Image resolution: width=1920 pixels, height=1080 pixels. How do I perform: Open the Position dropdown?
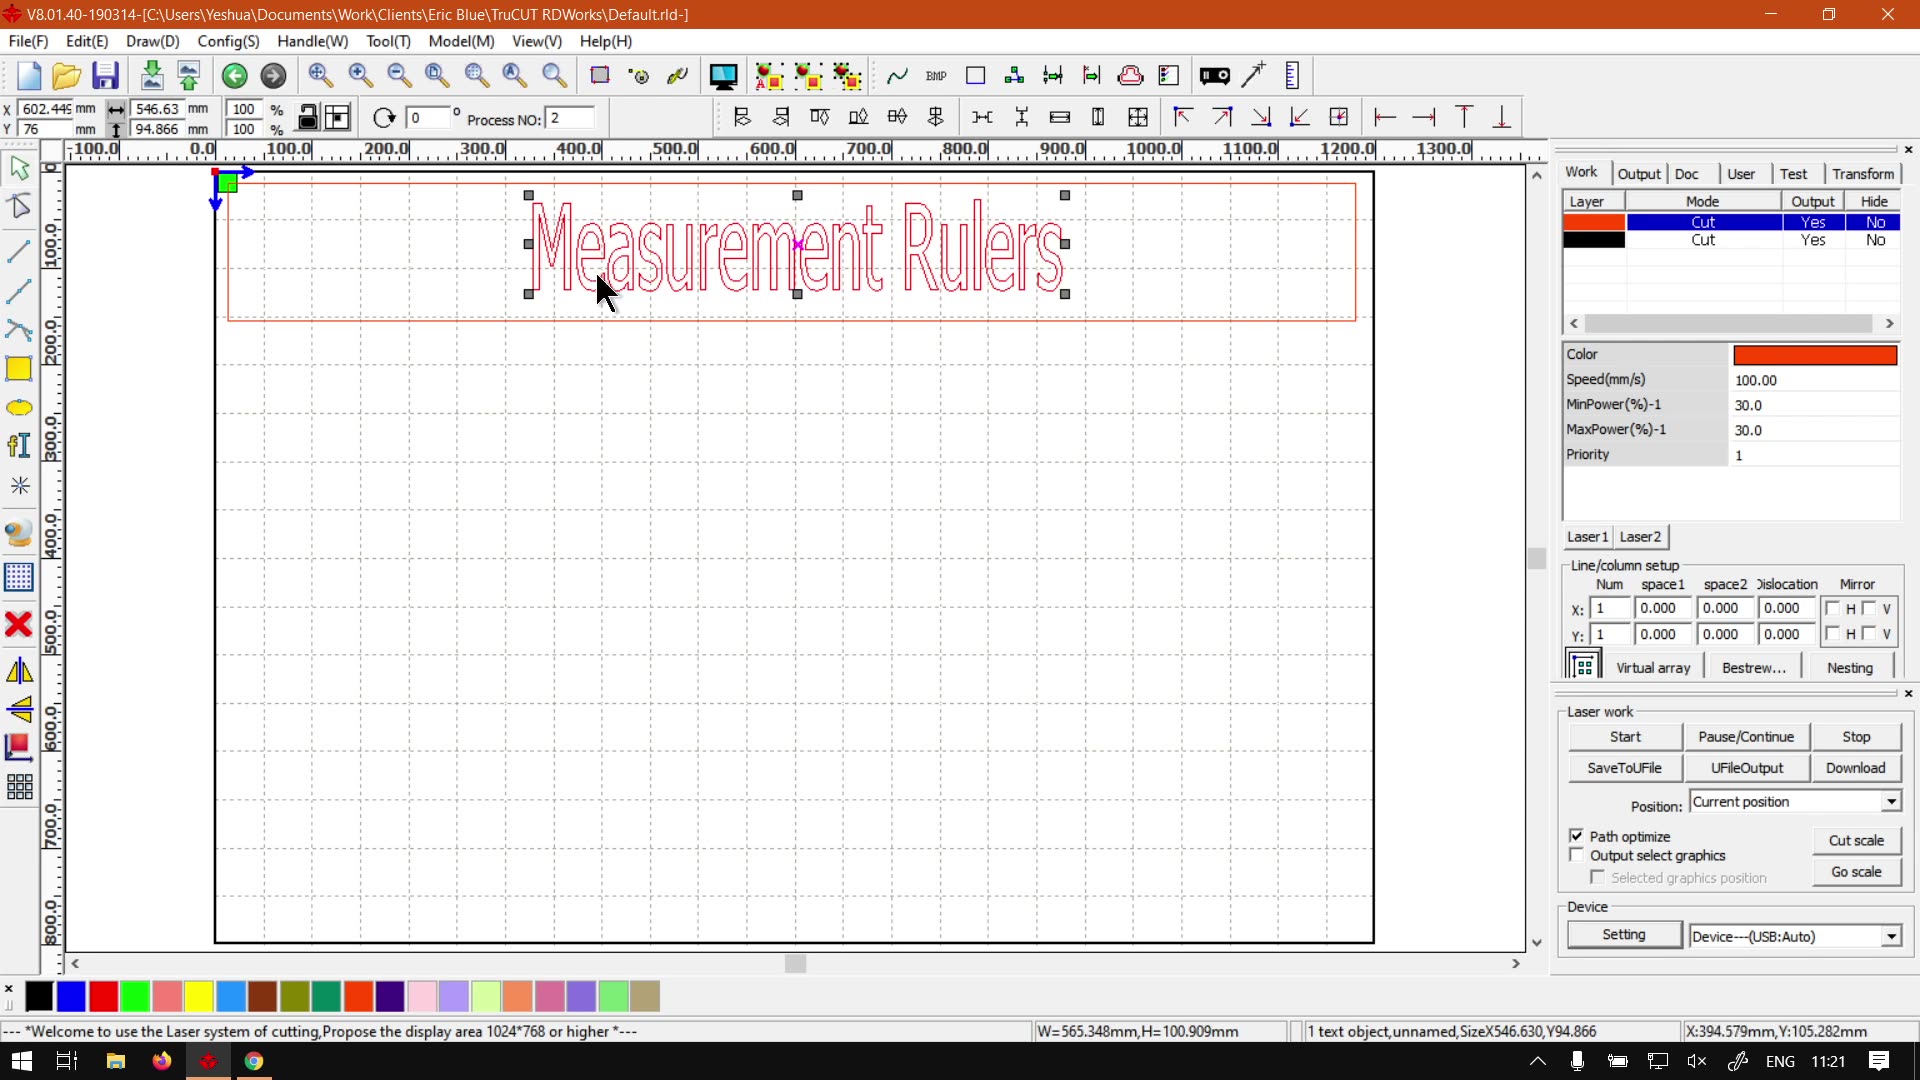point(1891,802)
